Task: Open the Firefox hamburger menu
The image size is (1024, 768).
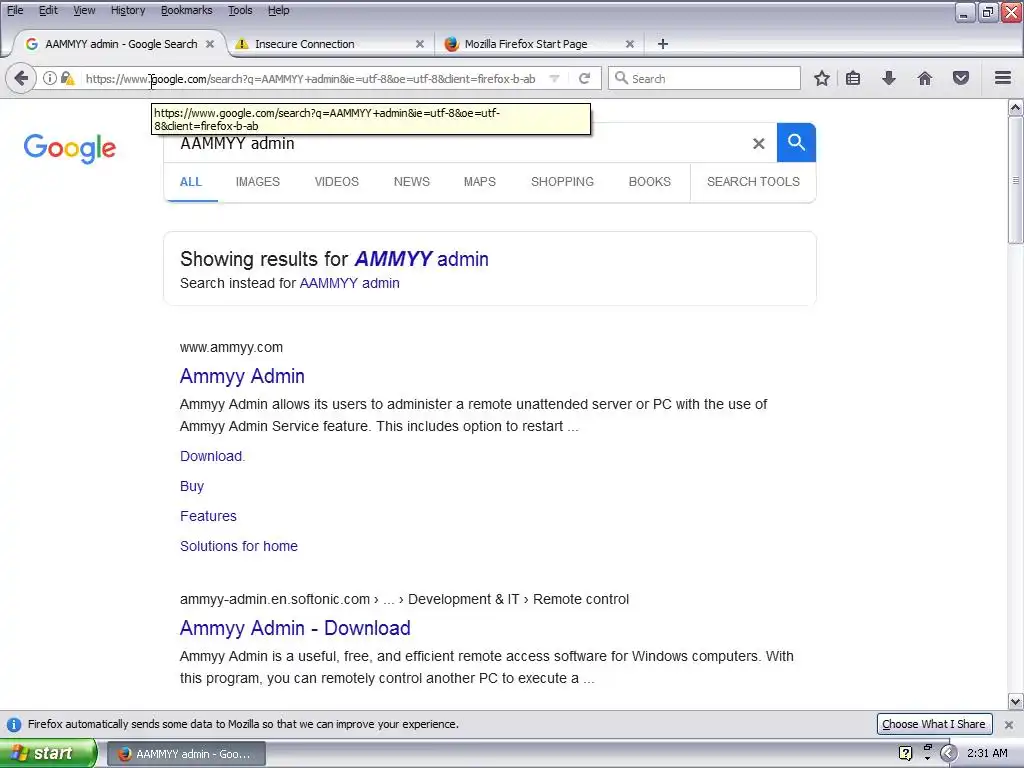Action: 1003,78
